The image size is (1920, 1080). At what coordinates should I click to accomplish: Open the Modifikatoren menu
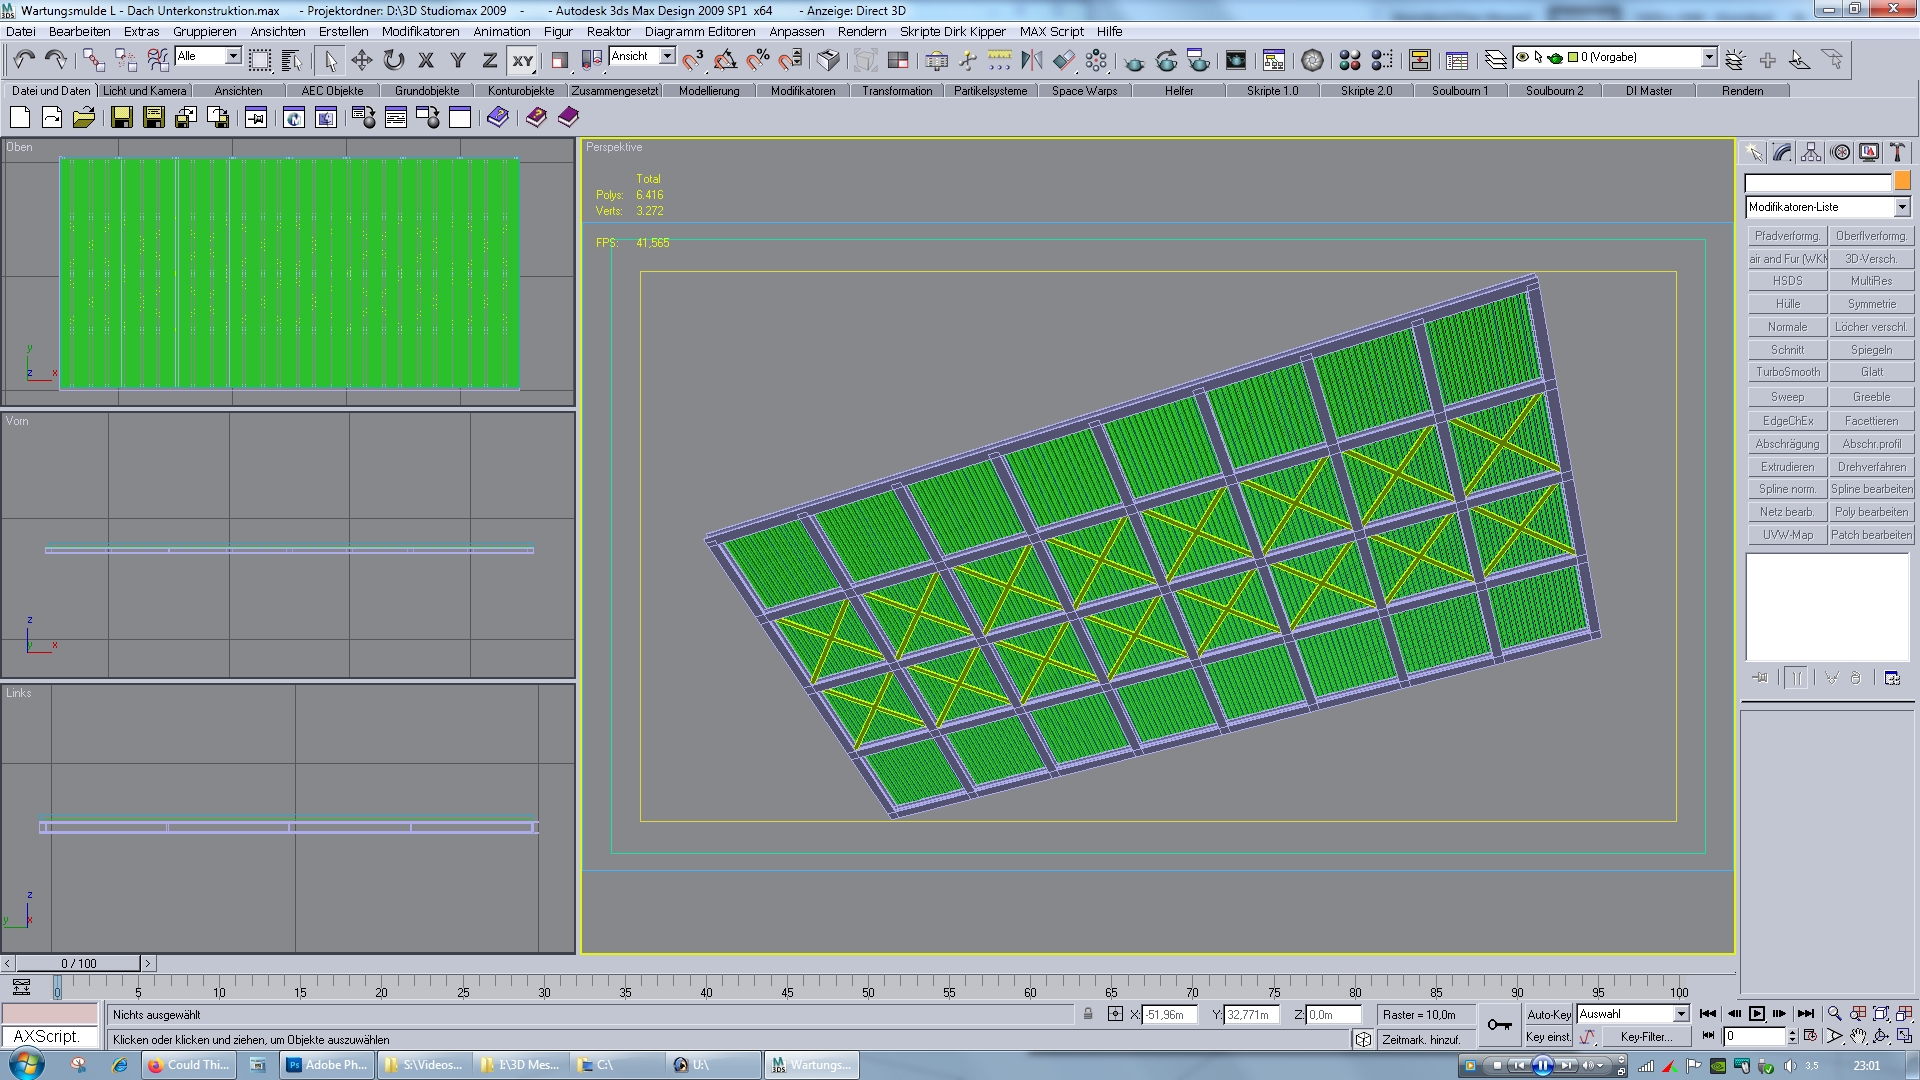click(x=420, y=31)
